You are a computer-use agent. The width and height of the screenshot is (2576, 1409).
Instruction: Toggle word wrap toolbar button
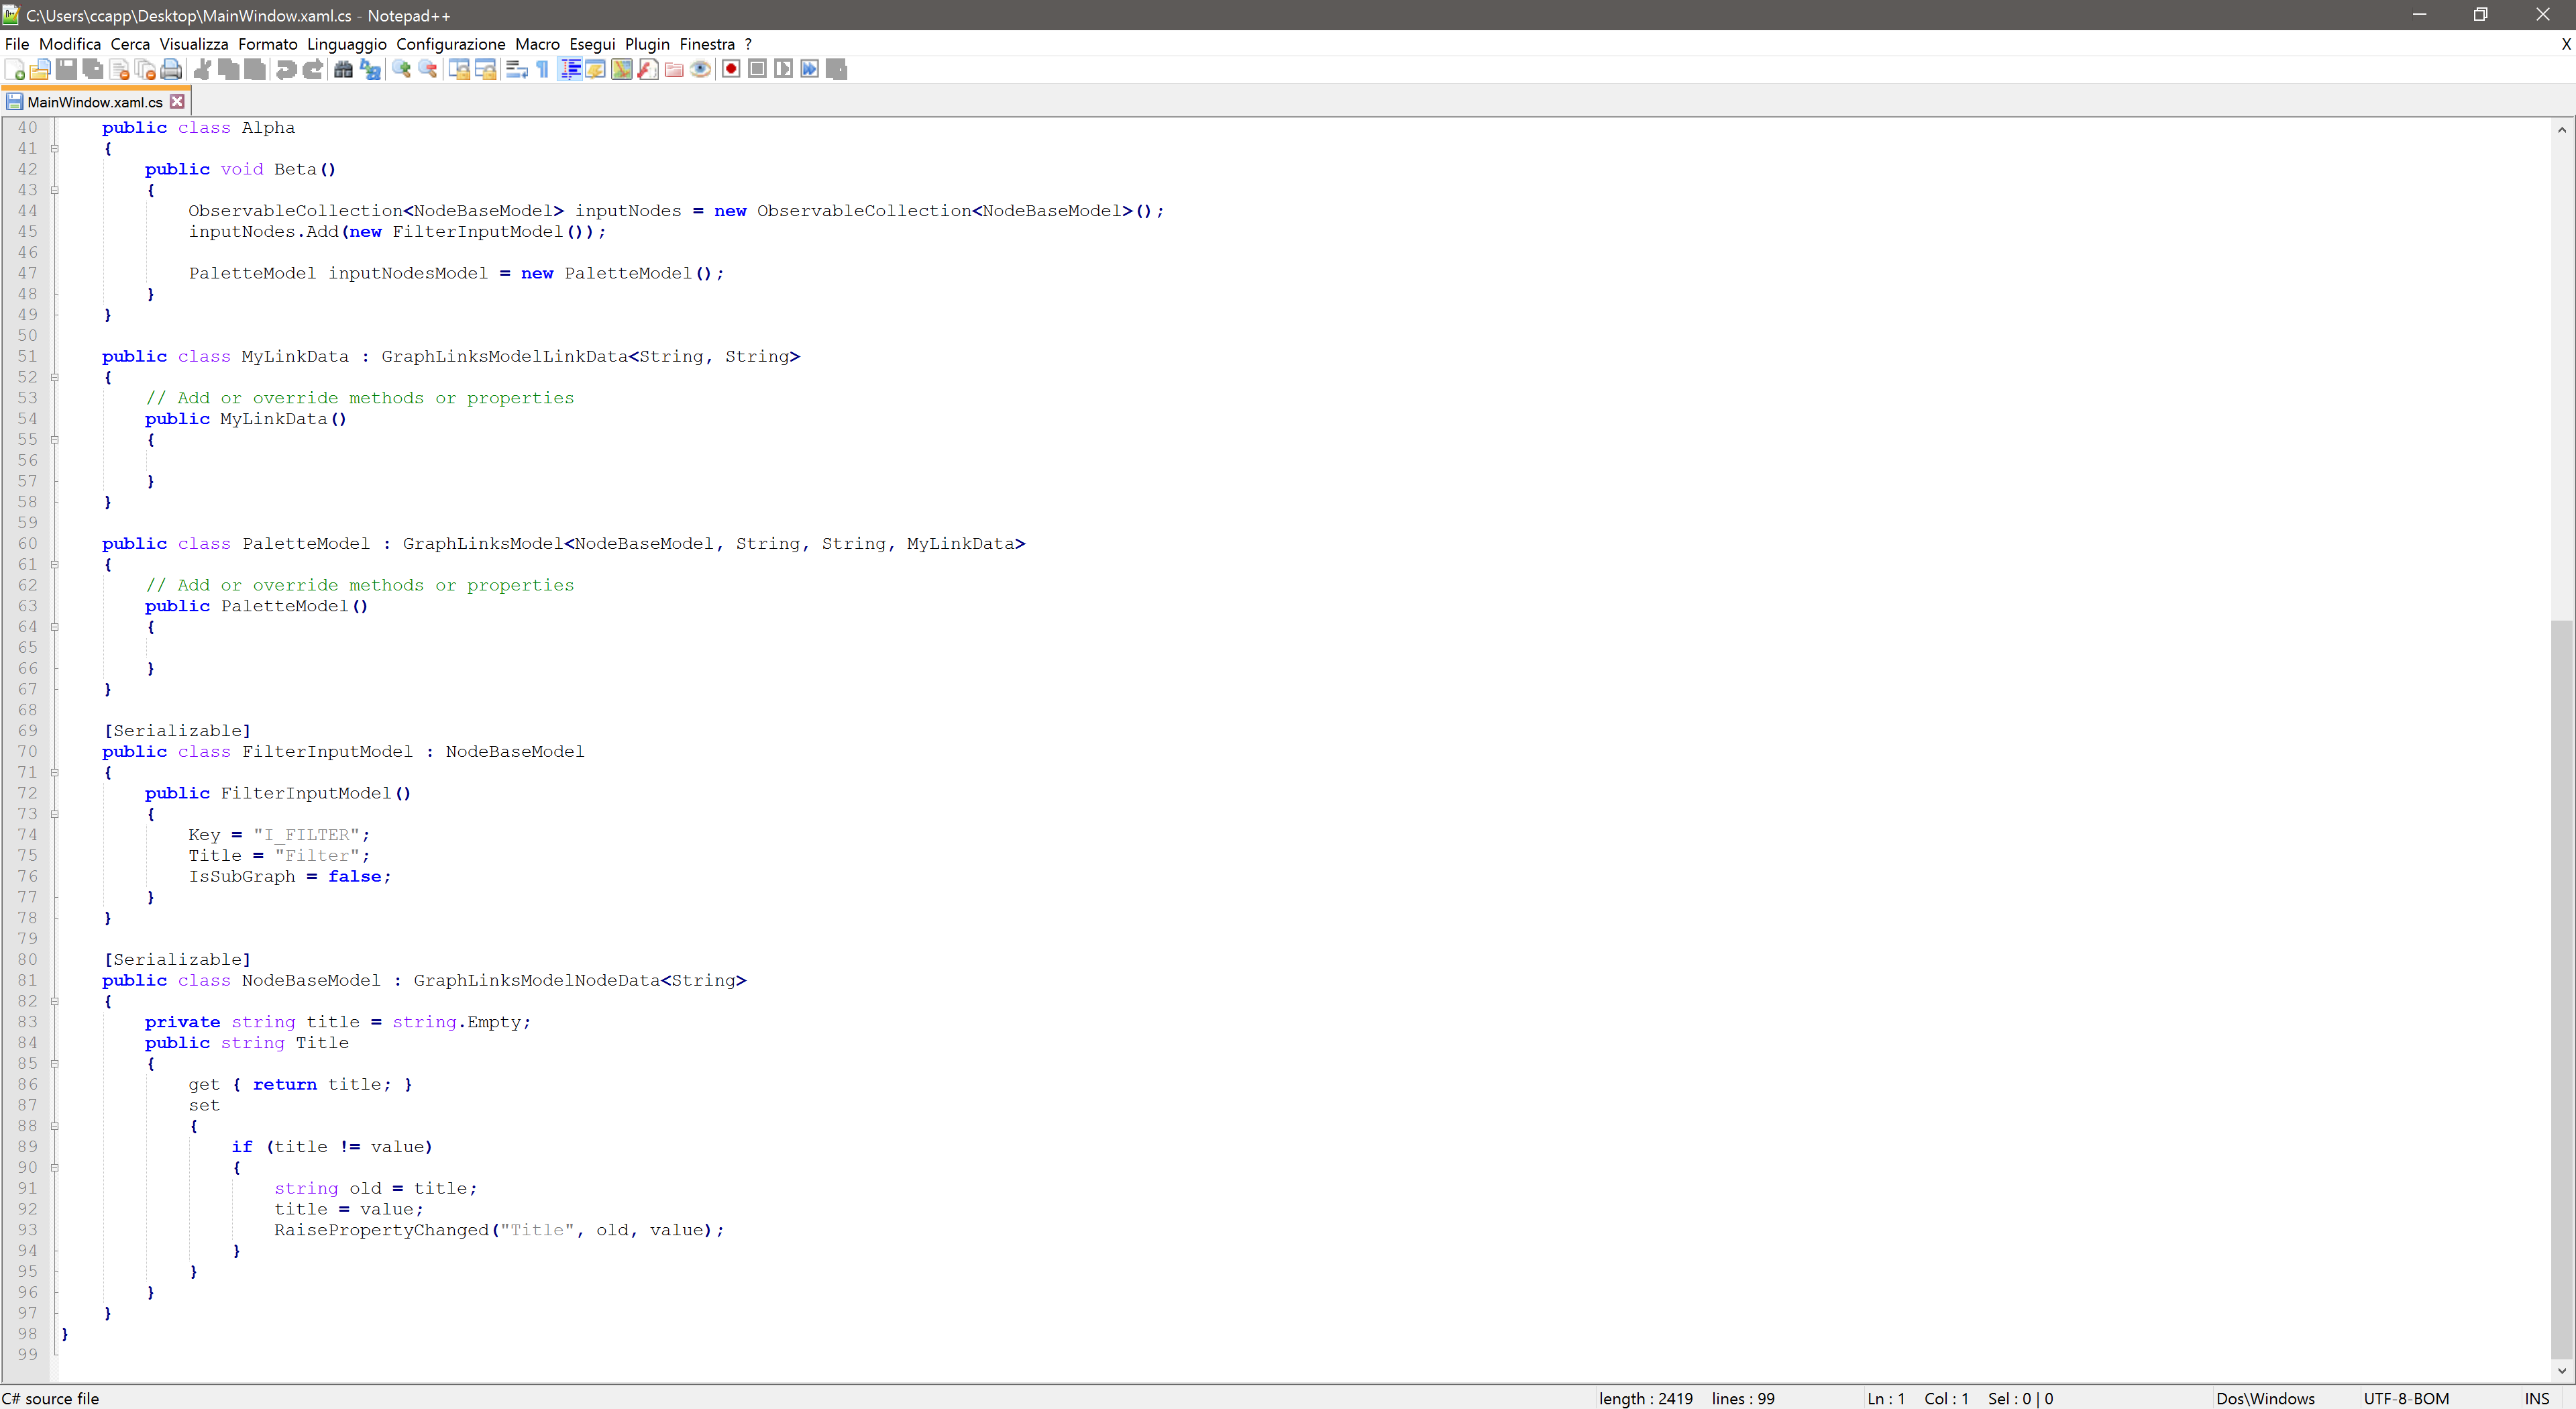coord(516,69)
